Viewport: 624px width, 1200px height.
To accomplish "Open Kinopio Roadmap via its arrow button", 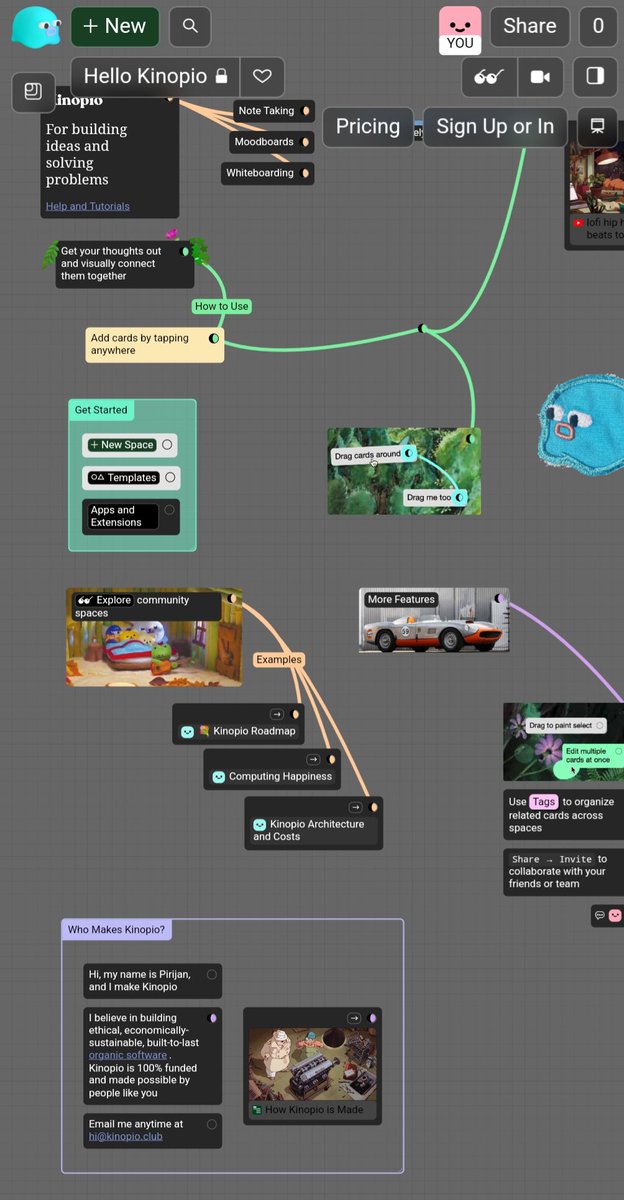I will (277, 714).
